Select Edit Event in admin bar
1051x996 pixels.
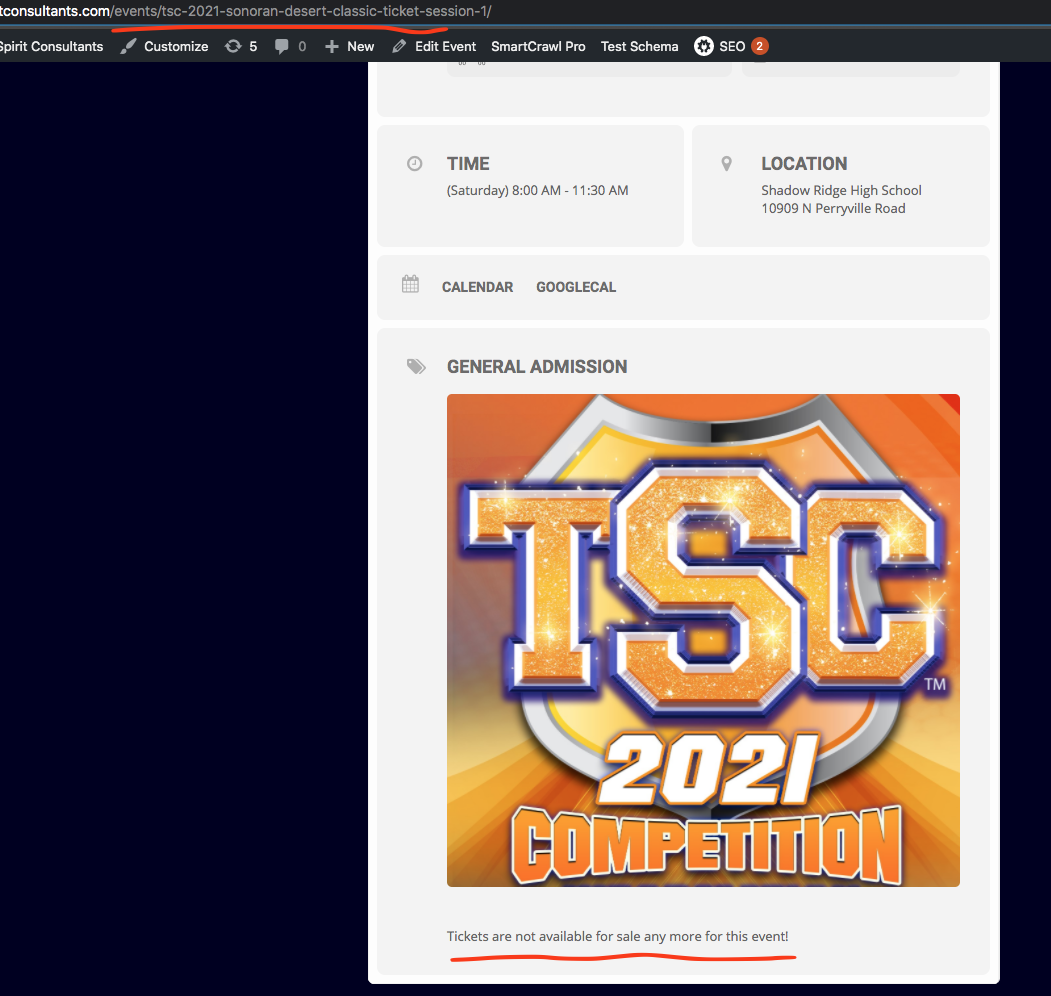pyautogui.click(x=445, y=46)
